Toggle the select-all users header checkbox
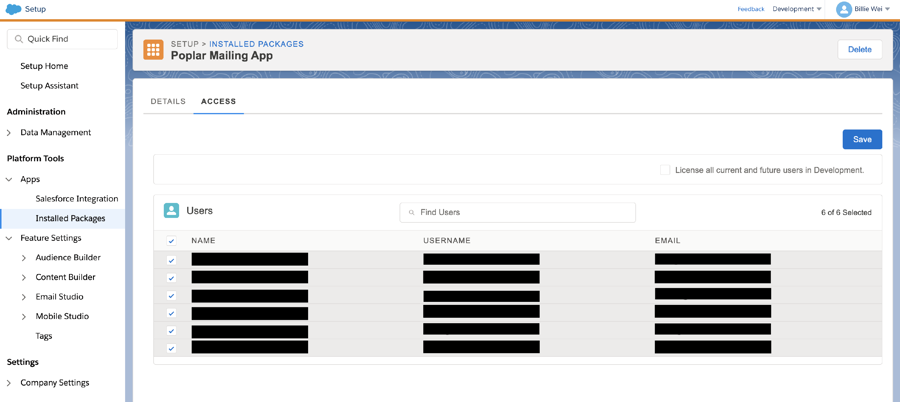 coord(171,241)
